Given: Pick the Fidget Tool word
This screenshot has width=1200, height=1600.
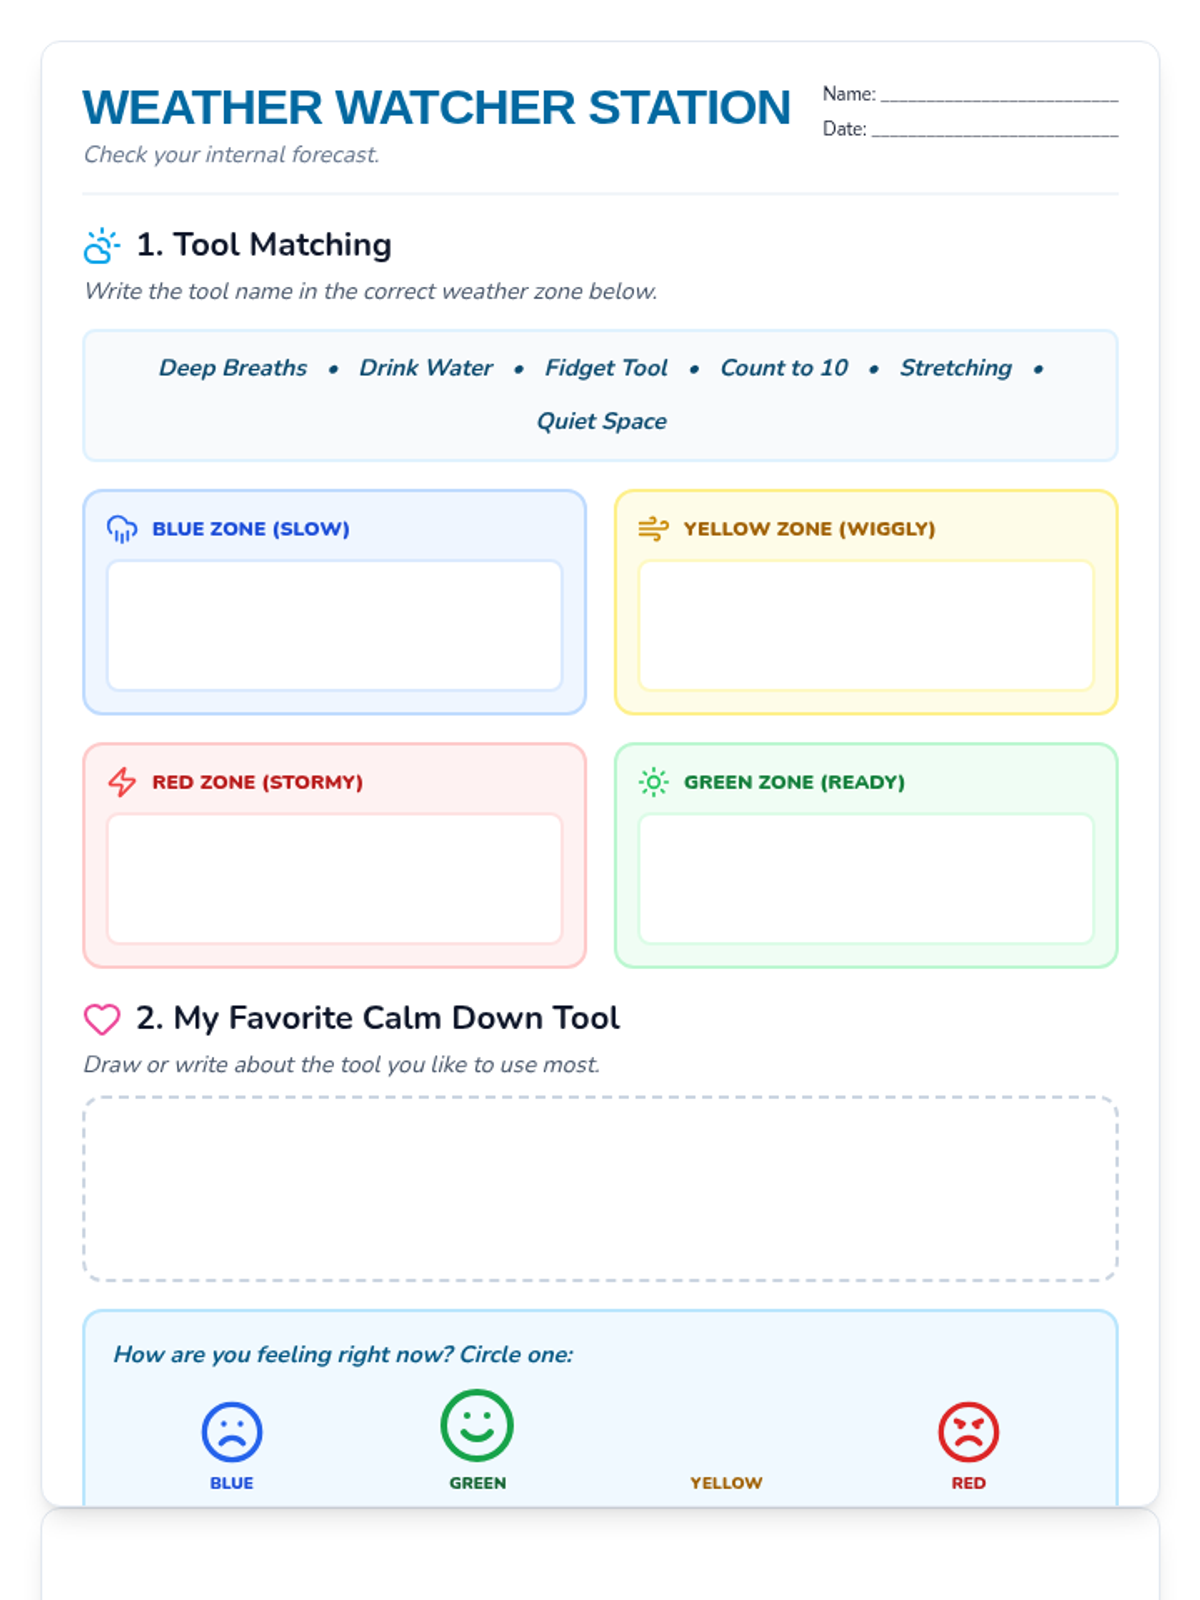Looking at the screenshot, I should click(606, 368).
